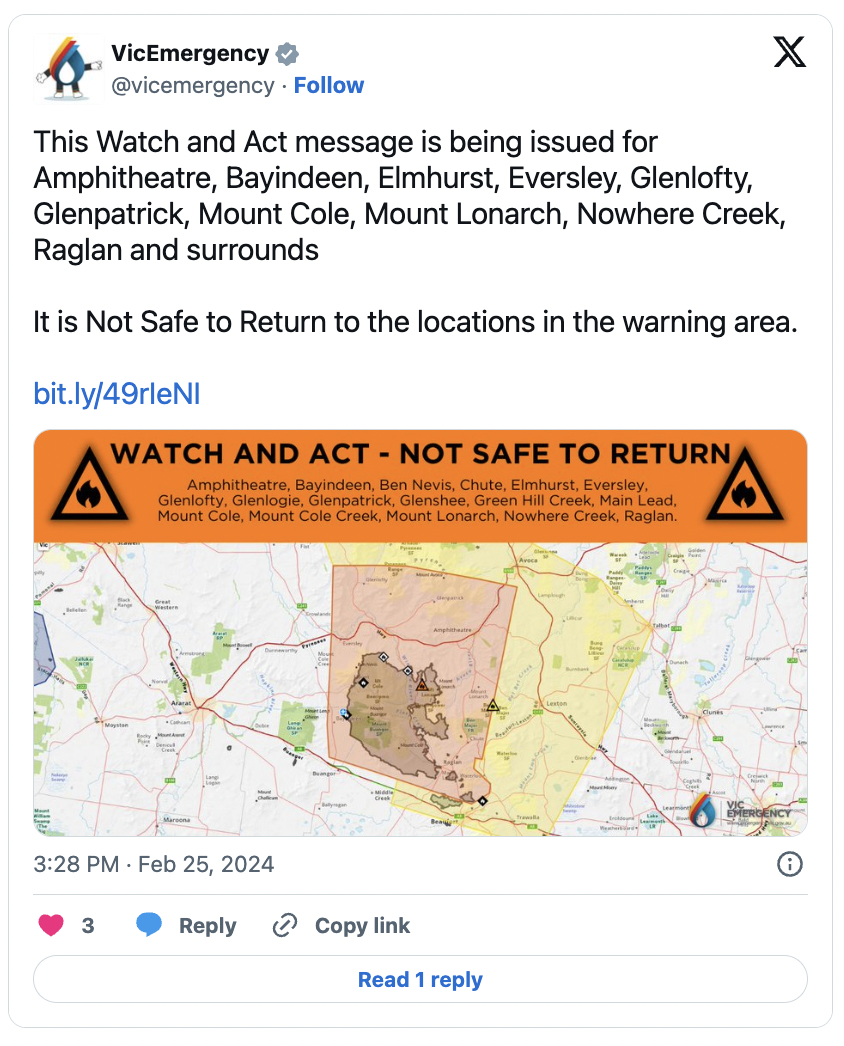Click the left fire warning triangle in banner
The image size is (844, 1046).
pos(87,486)
